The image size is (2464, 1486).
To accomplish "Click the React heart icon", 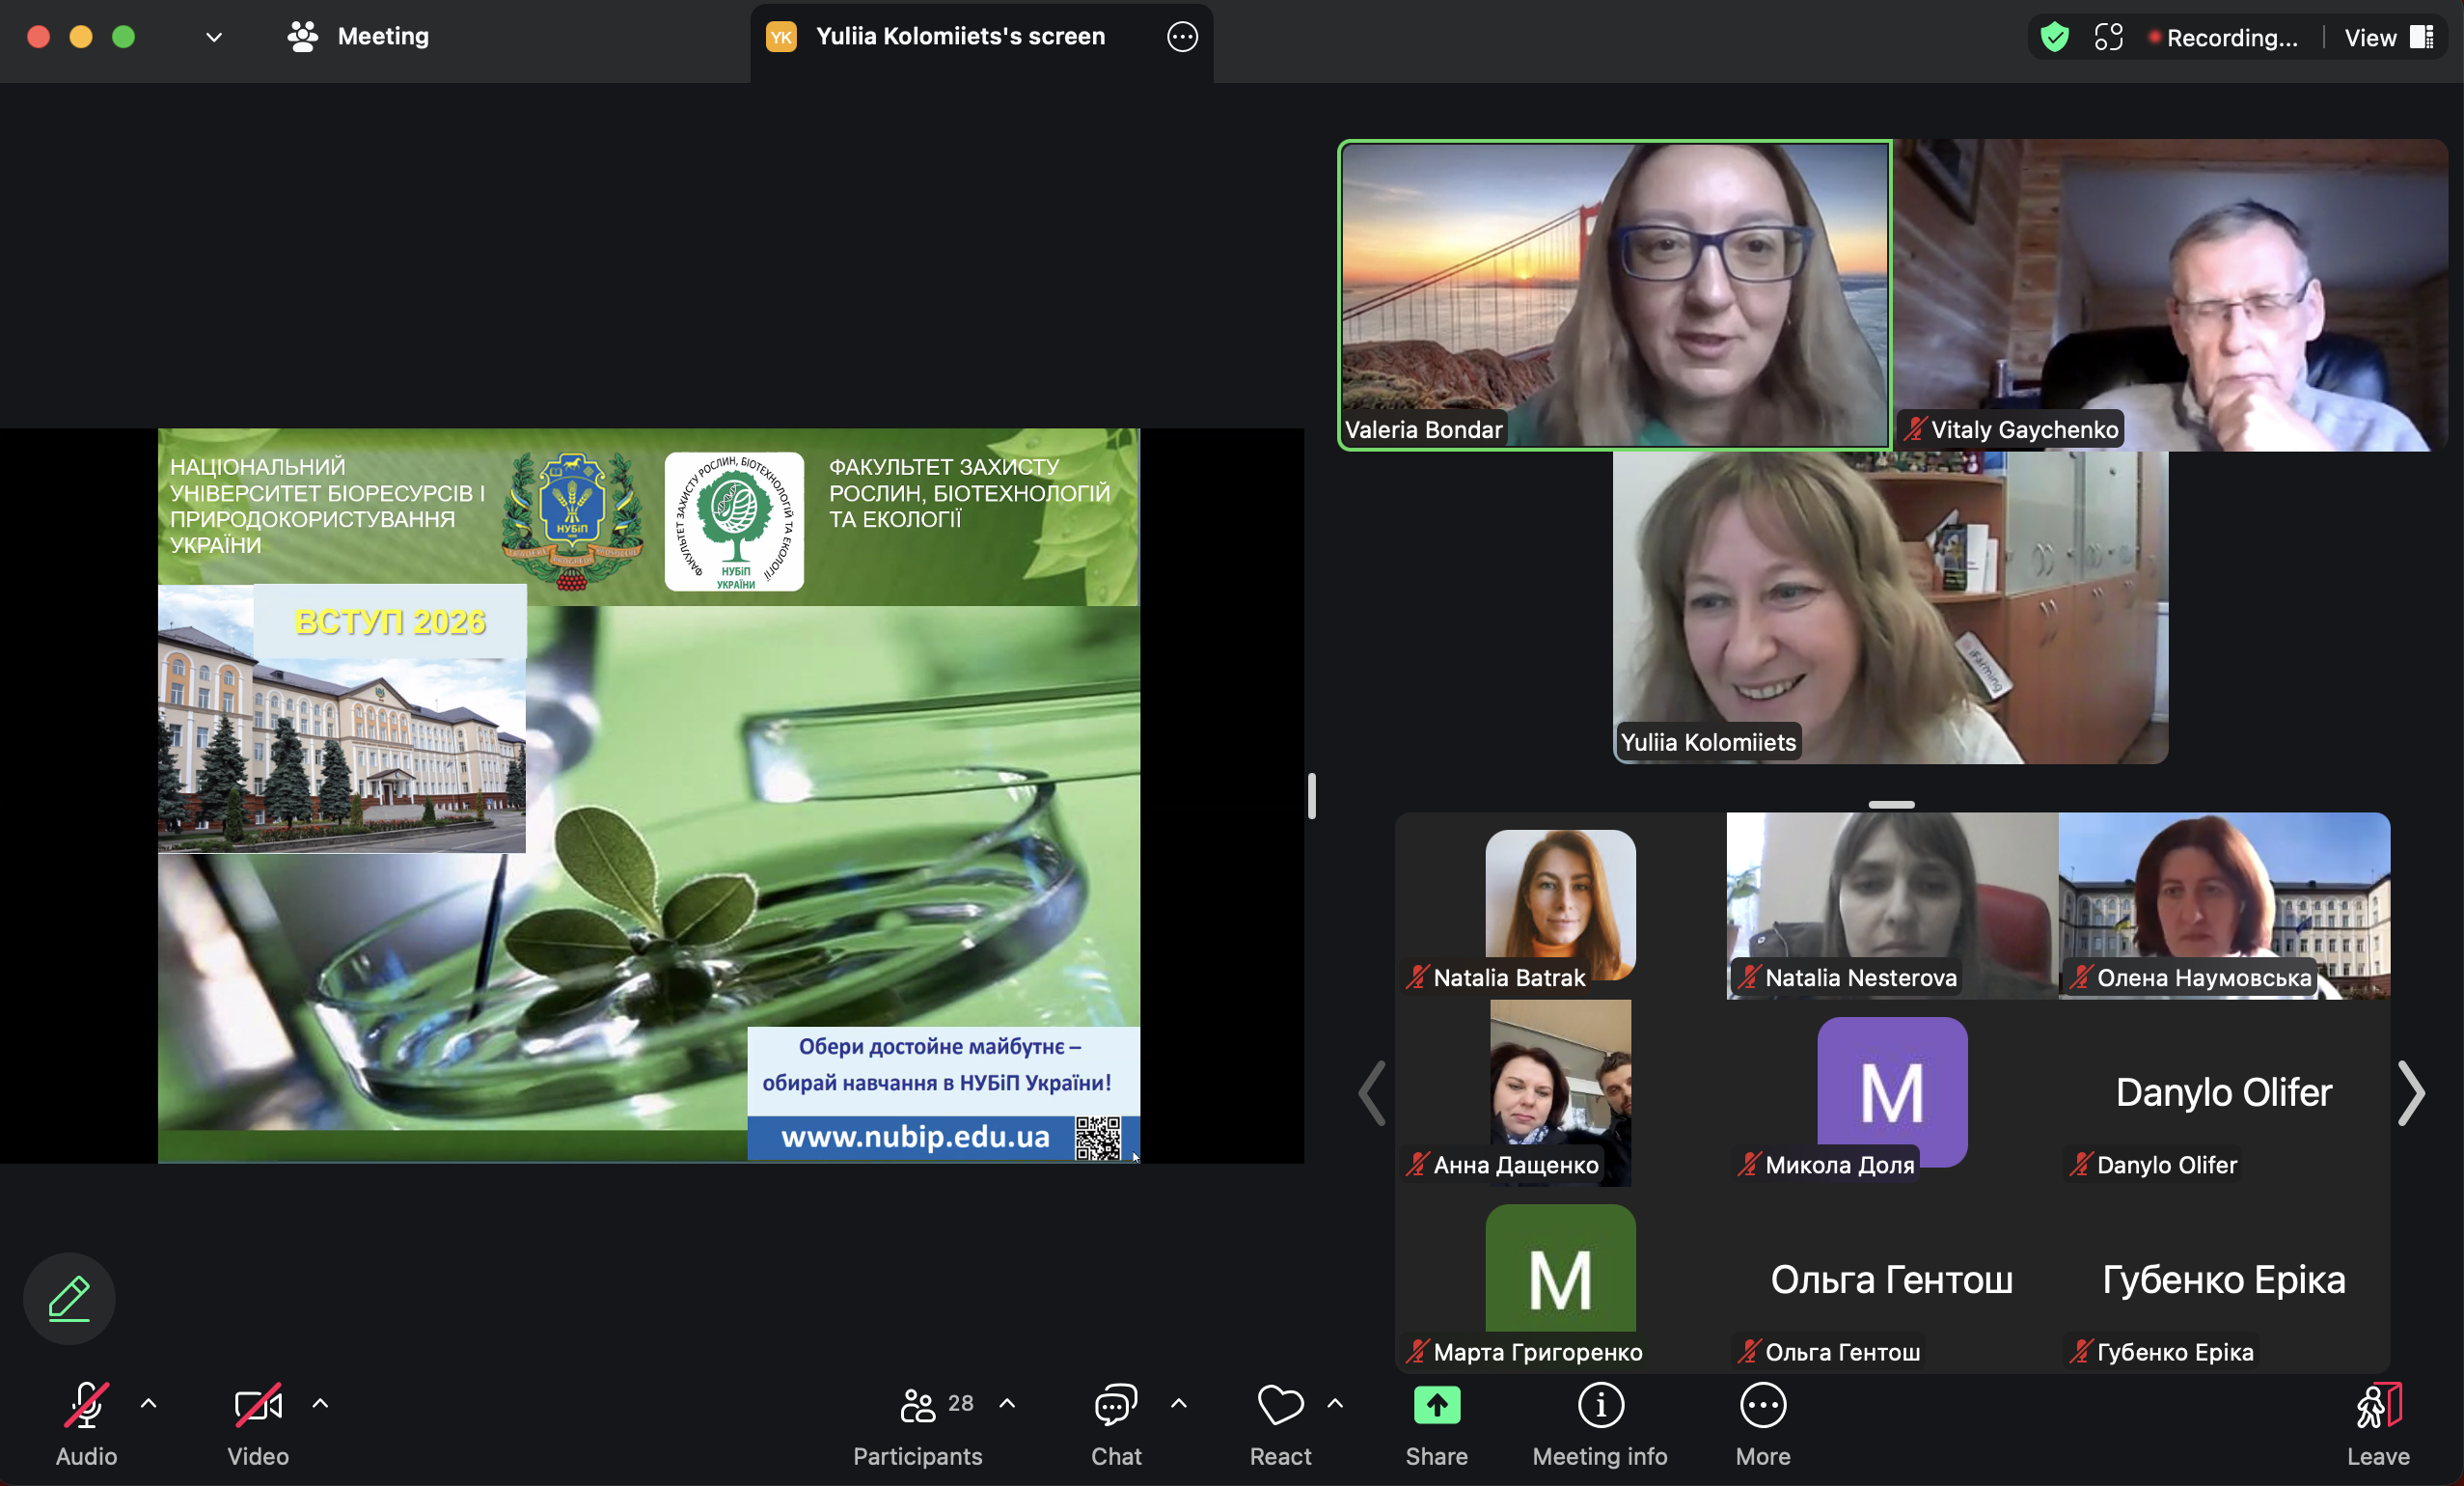I will (1279, 1405).
